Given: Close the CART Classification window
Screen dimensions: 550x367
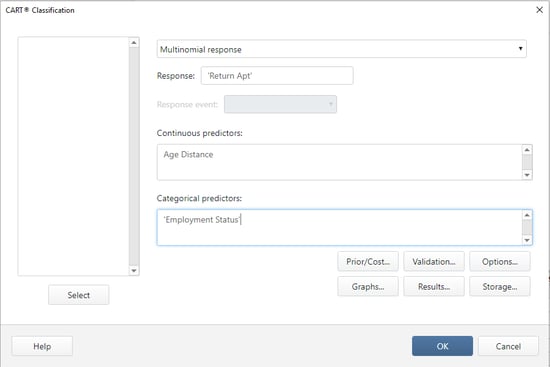Looking at the screenshot, I should pos(539,10).
